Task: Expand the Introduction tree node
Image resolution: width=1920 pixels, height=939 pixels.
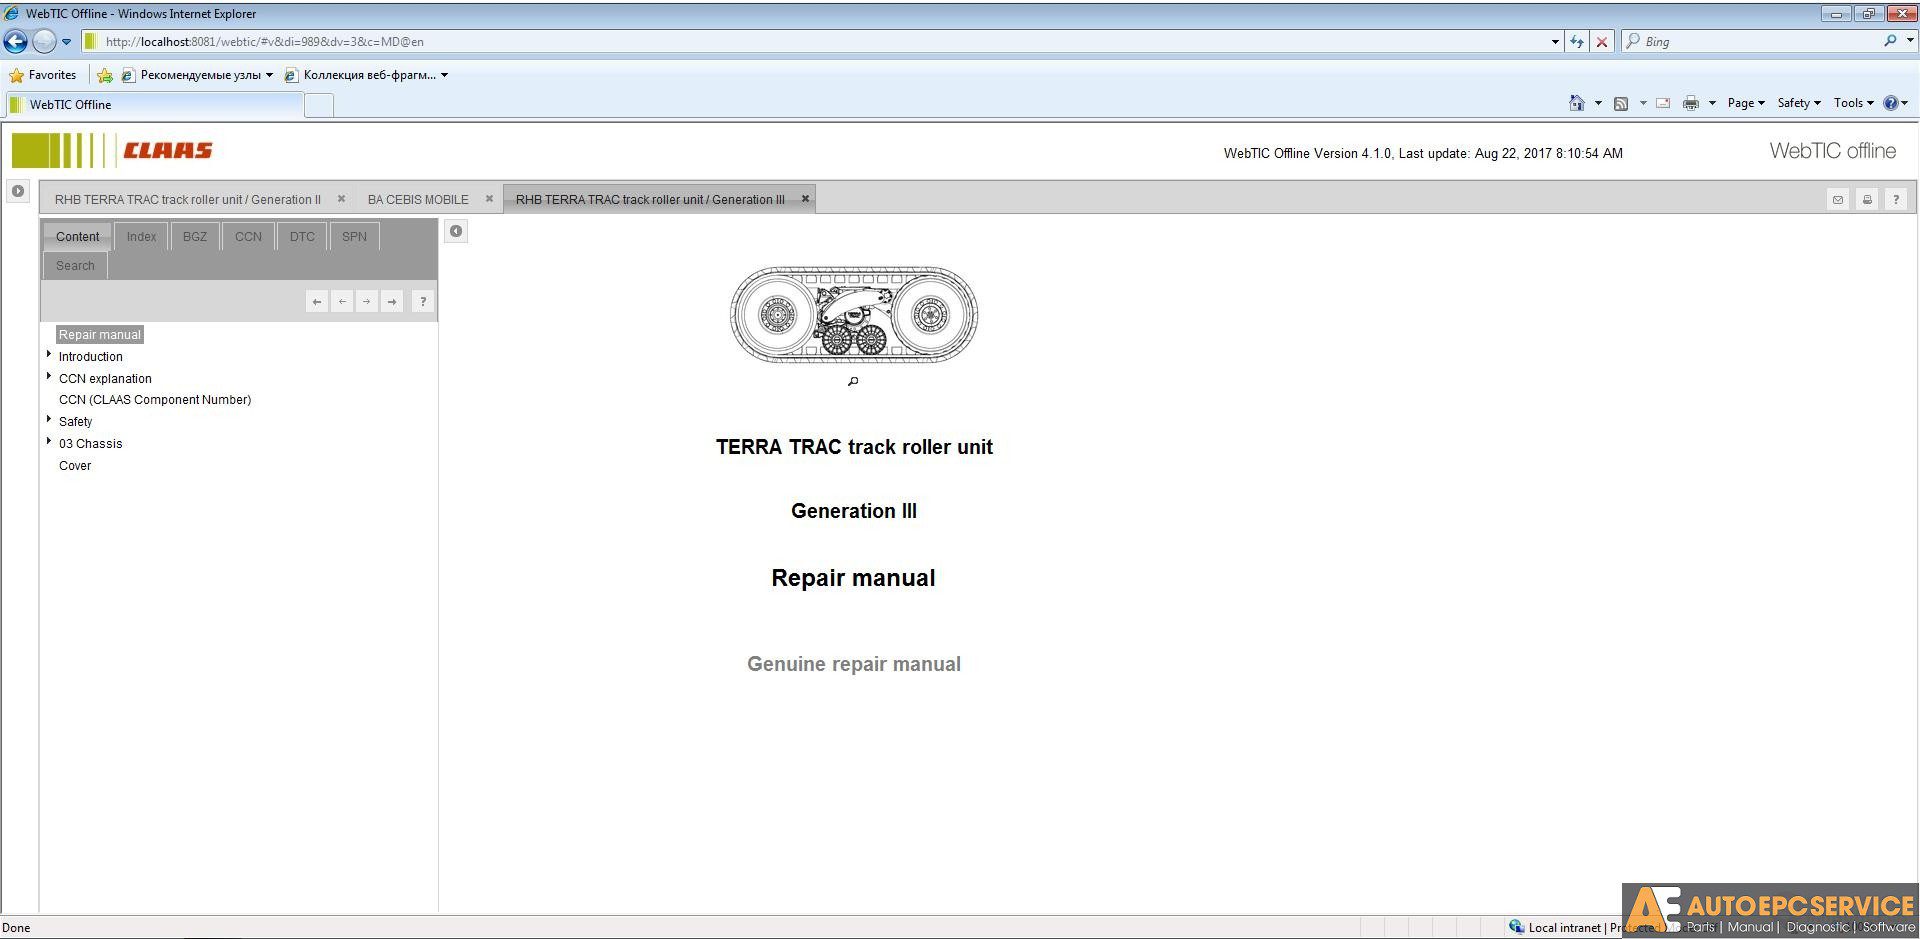Action: pos(49,354)
